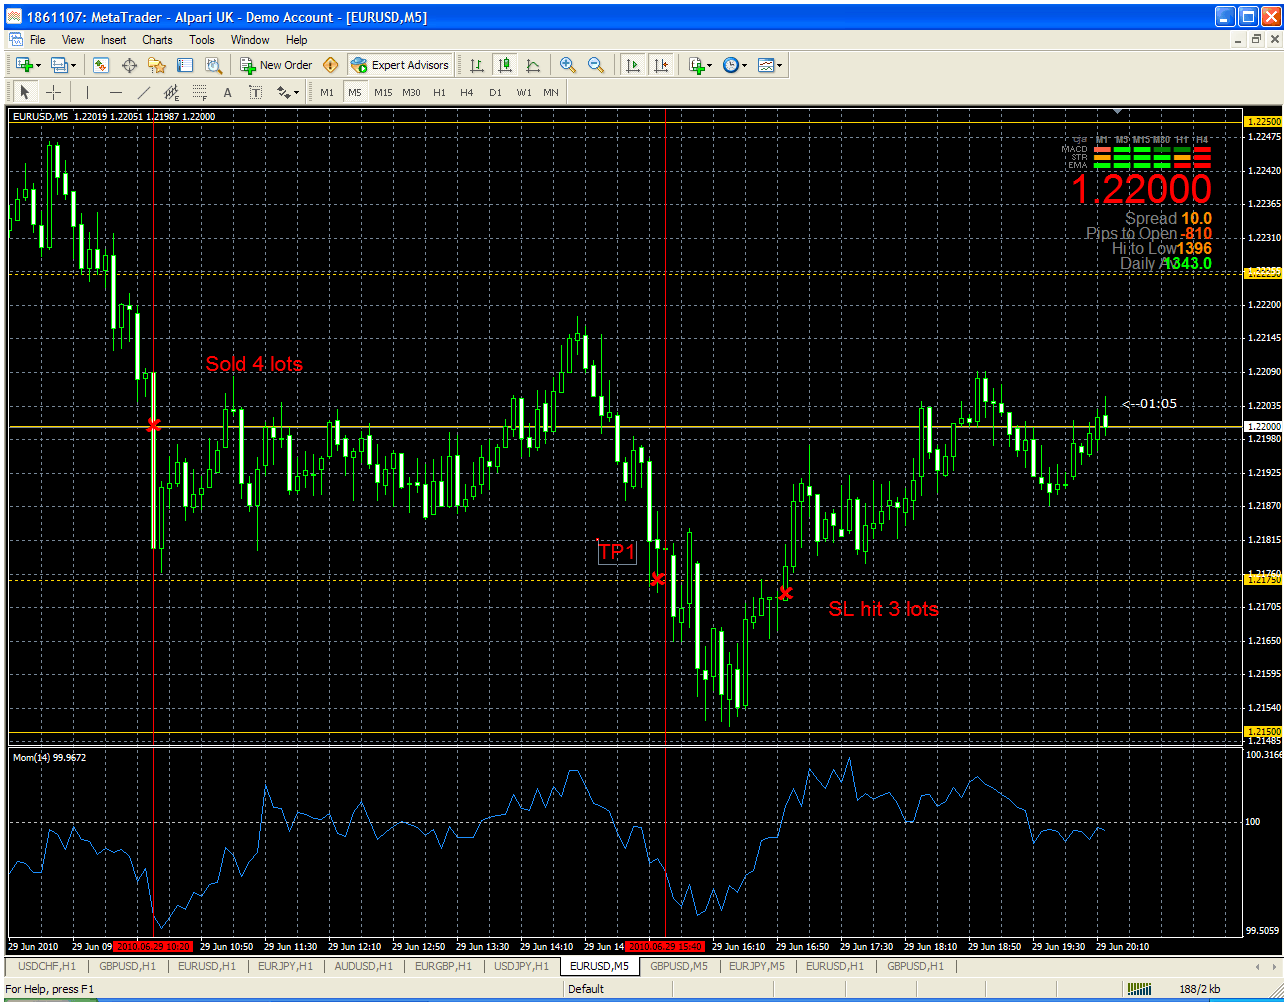Switch timeframe to M1
The height and width of the screenshot is (1002, 1288).
327,92
